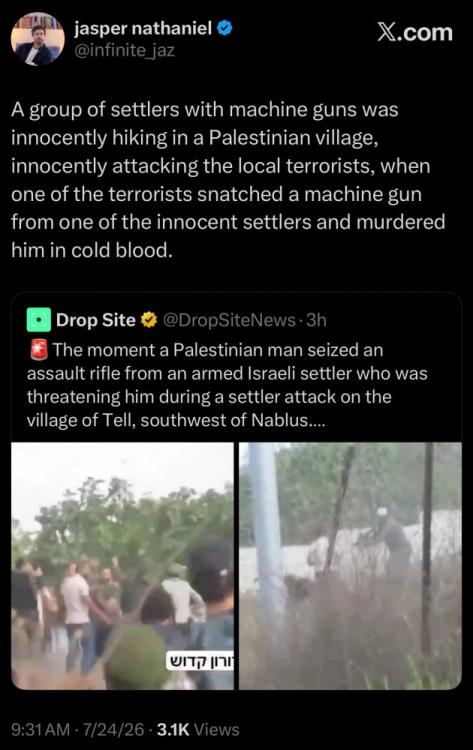473x750 pixels.
Task: Open the @DropSiteNews handle link
Action: coord(229,320)
